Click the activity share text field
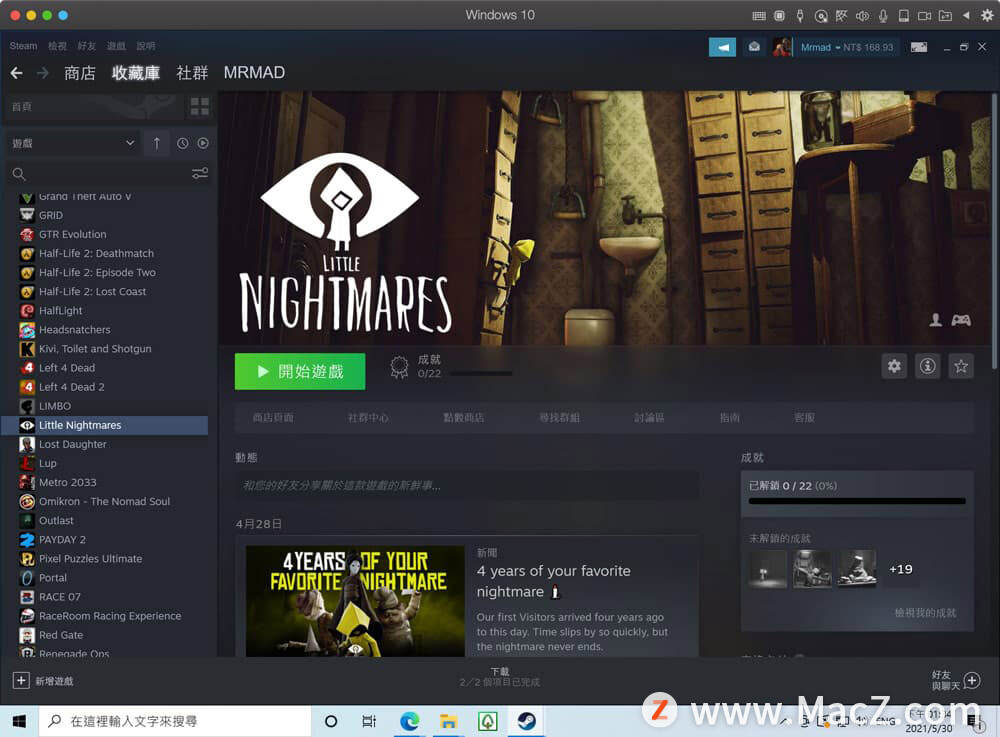Image resolution: width=1000 pixels, height=737 pixels. coord(467,486)
